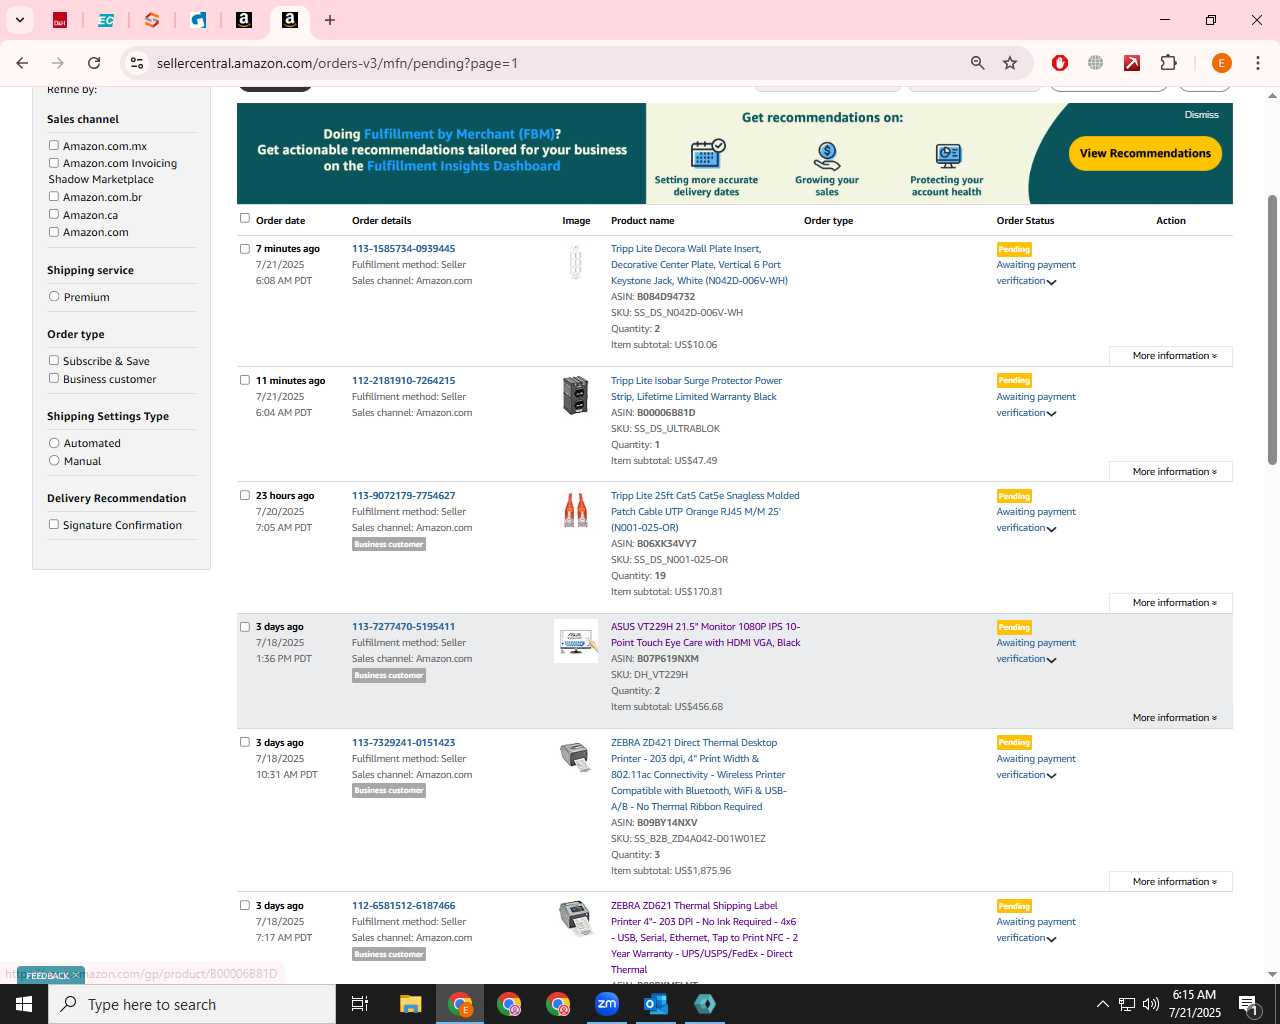This screenshot has height=1024, width=1280.
Task: Open Outlook from the taskbar
Action: click(656, 1004)
